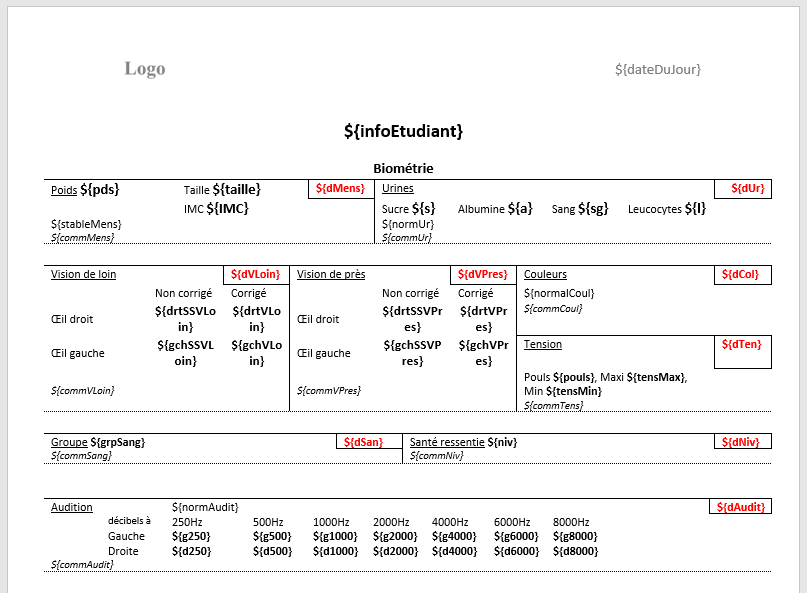Click the ${dateDuJour} date field

[658, 69]
